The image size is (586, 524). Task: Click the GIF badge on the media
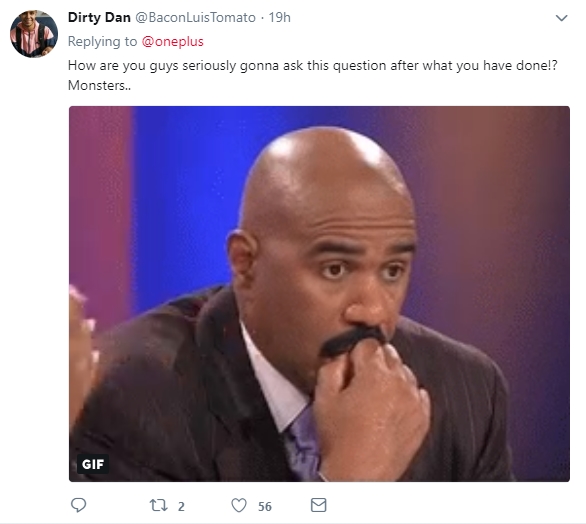(x=93, y=464)
